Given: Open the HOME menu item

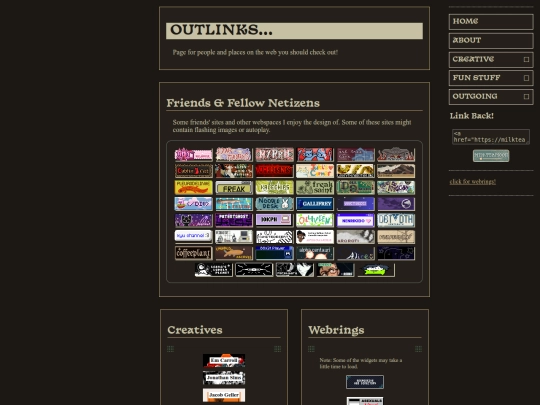Looking at the screenshot, I should coord(491,22).
